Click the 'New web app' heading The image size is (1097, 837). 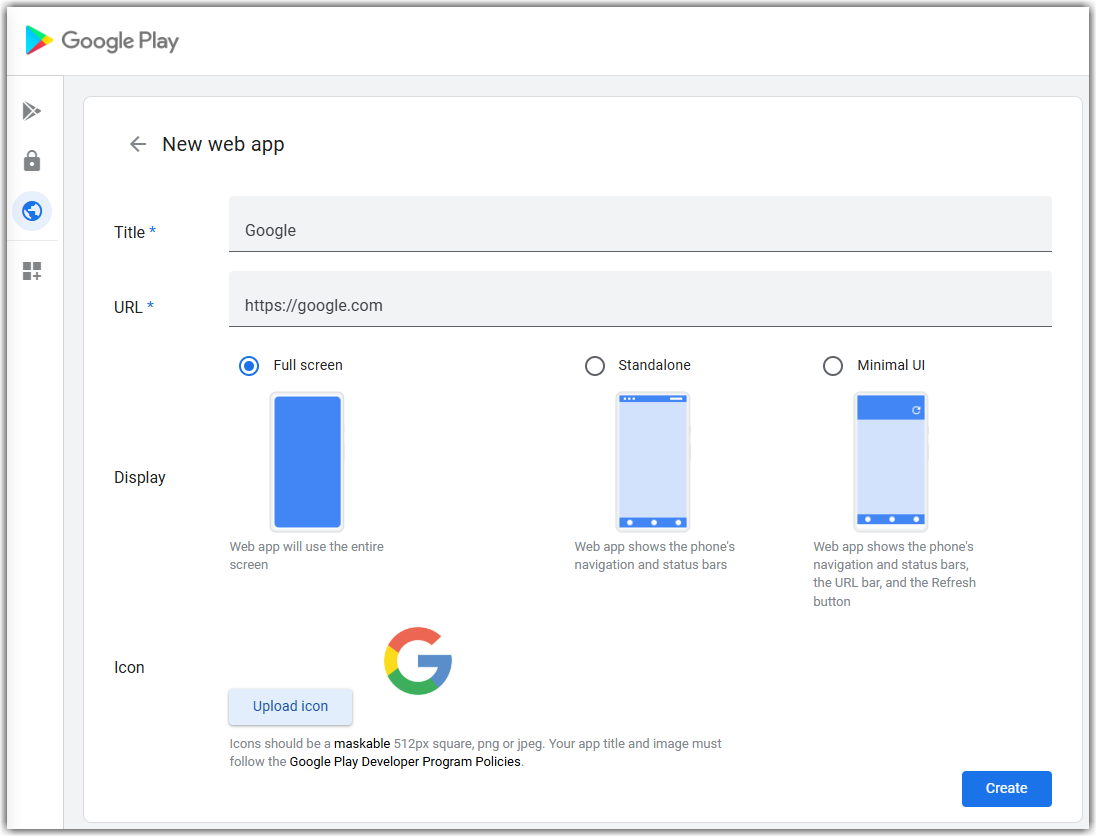point(223,144)
